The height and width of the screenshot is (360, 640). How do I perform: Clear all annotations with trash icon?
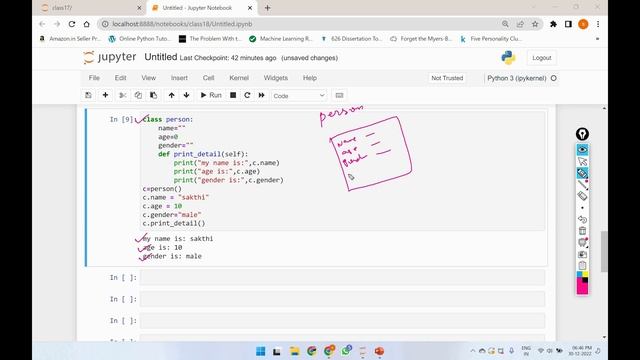tap(582, 231)
